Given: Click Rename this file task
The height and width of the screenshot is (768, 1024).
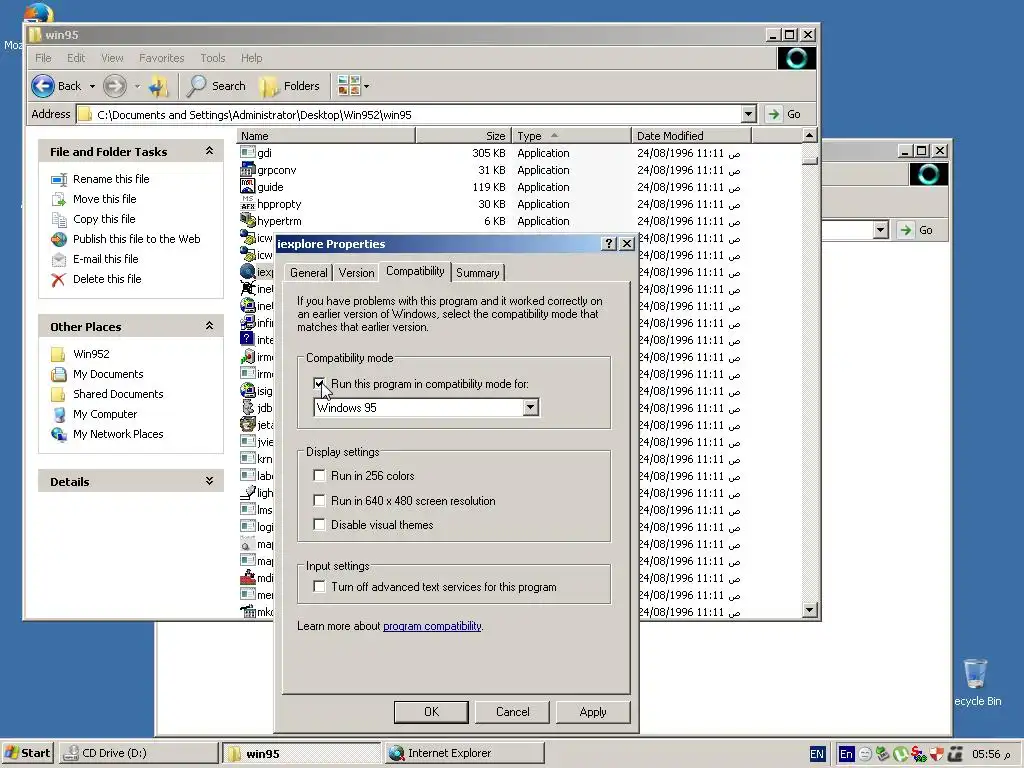Looking at the screenshot, I should click(x=111, y=179).
